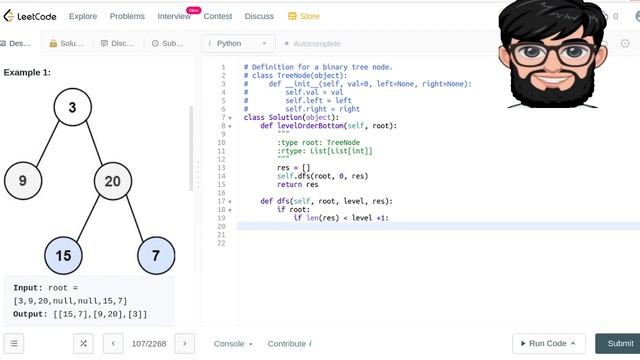Switch to the Solution tab
The width and height of the screenshot is (640, 360).
coord(66,43)
